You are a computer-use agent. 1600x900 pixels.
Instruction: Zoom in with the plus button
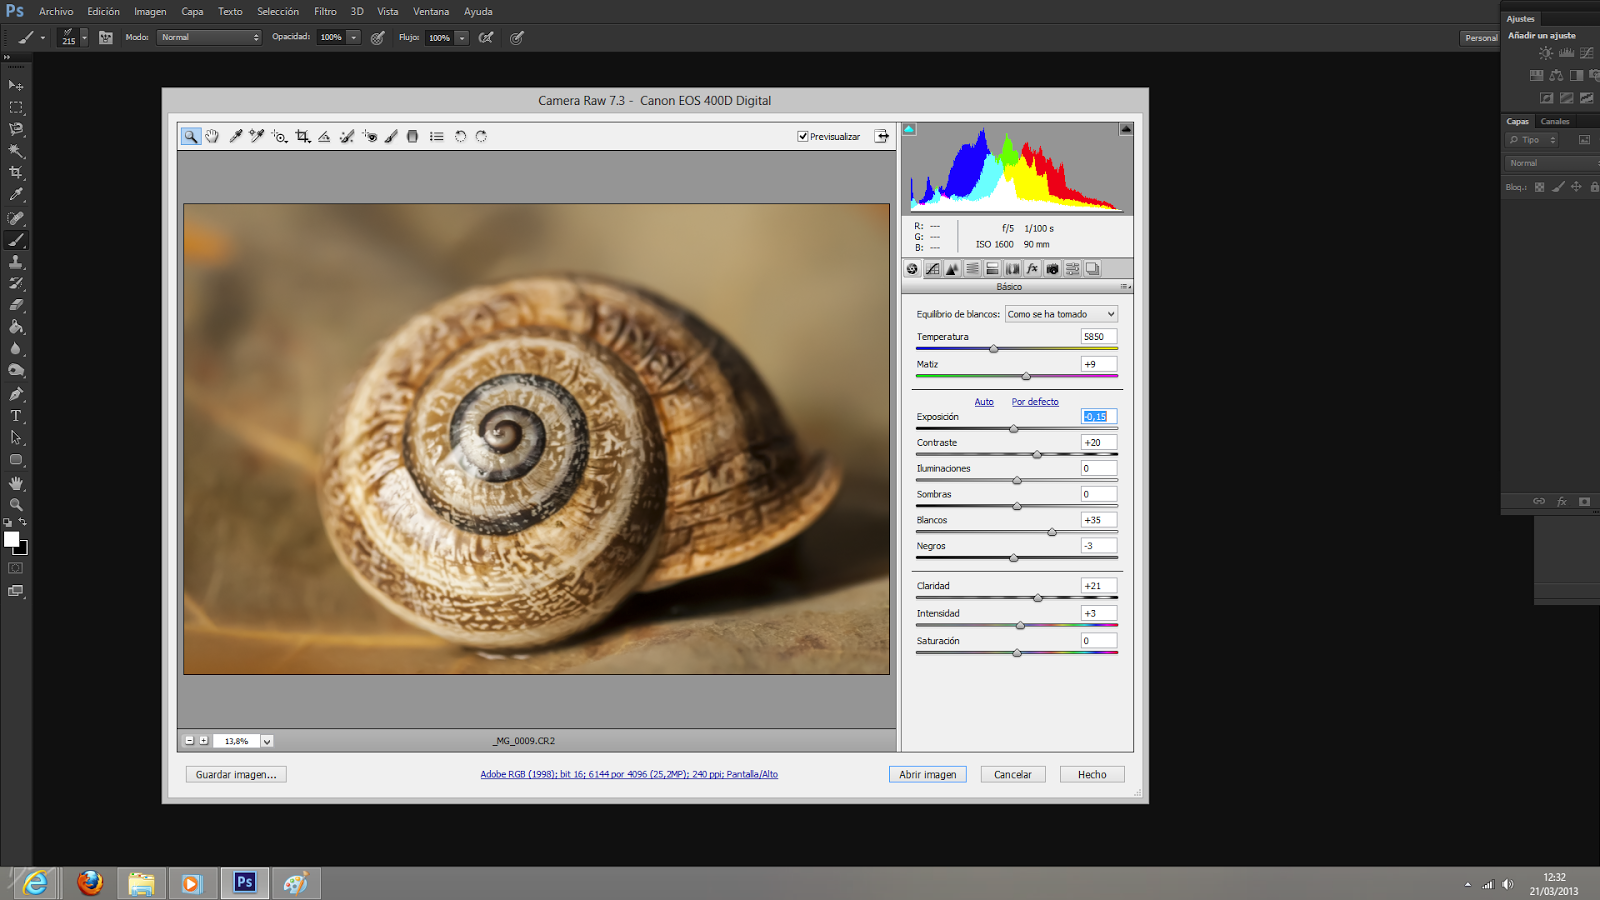coord(204,741)
